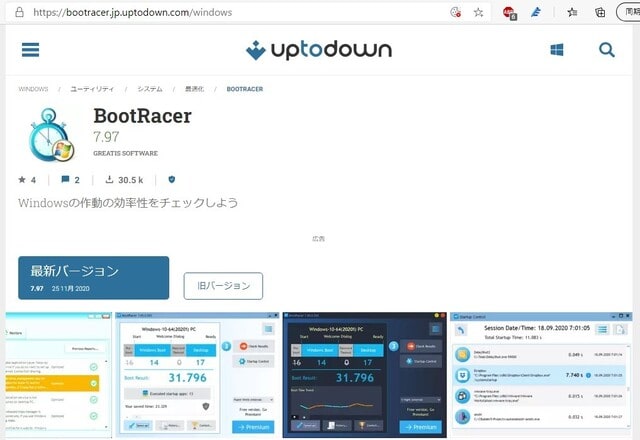Viewport: 640px width, 440px height.
Task: Click the BOOTRACER breadcrumb
Action: click(245, 89)
